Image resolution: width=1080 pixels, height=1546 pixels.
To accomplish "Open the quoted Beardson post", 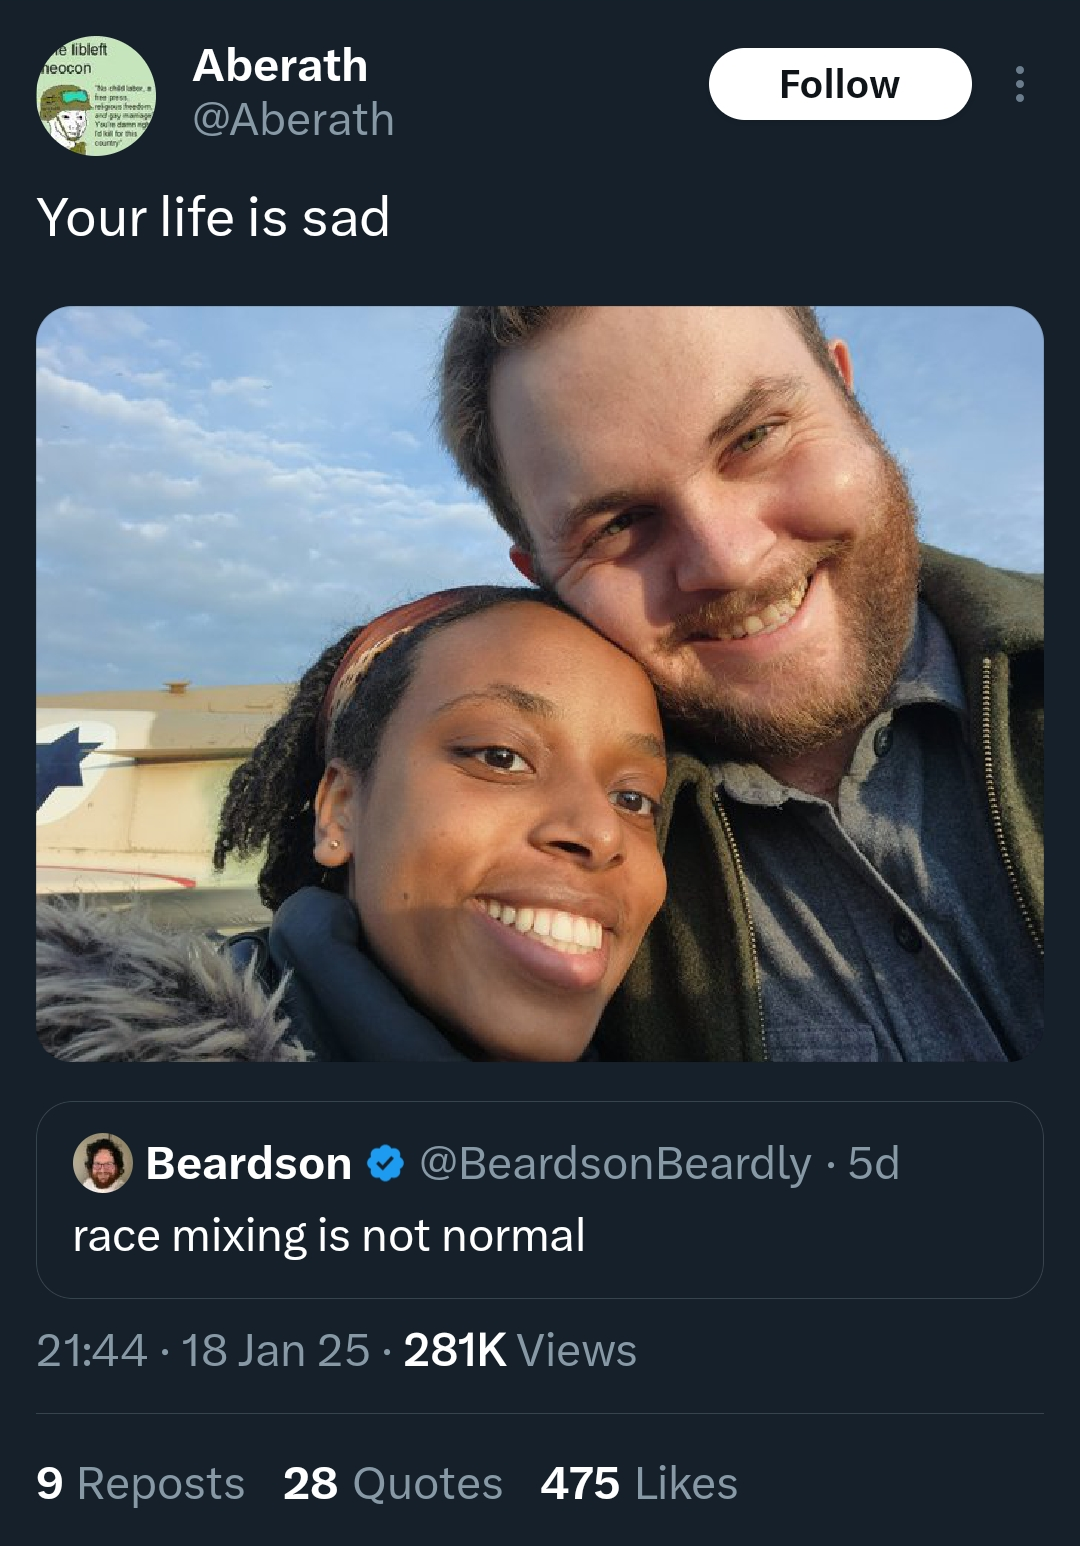I will [x=540, y=1200].
